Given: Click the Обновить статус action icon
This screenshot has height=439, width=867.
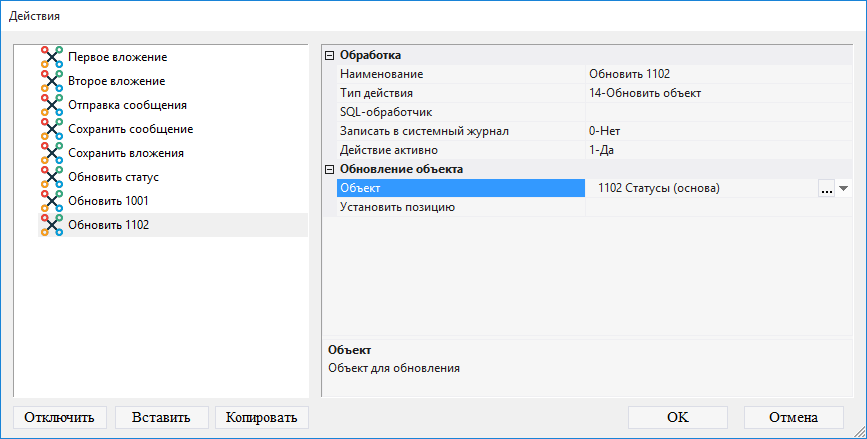Looking at the screenshot, I should point(52,177).
